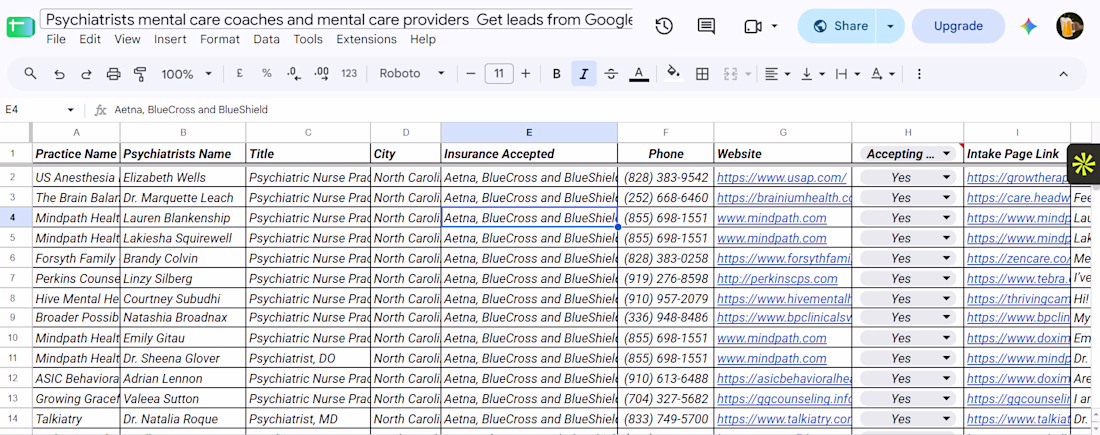This screenshot has height=435, width=1100.
Task: Toggle bold formatting
Action: (x=556, y=74)
